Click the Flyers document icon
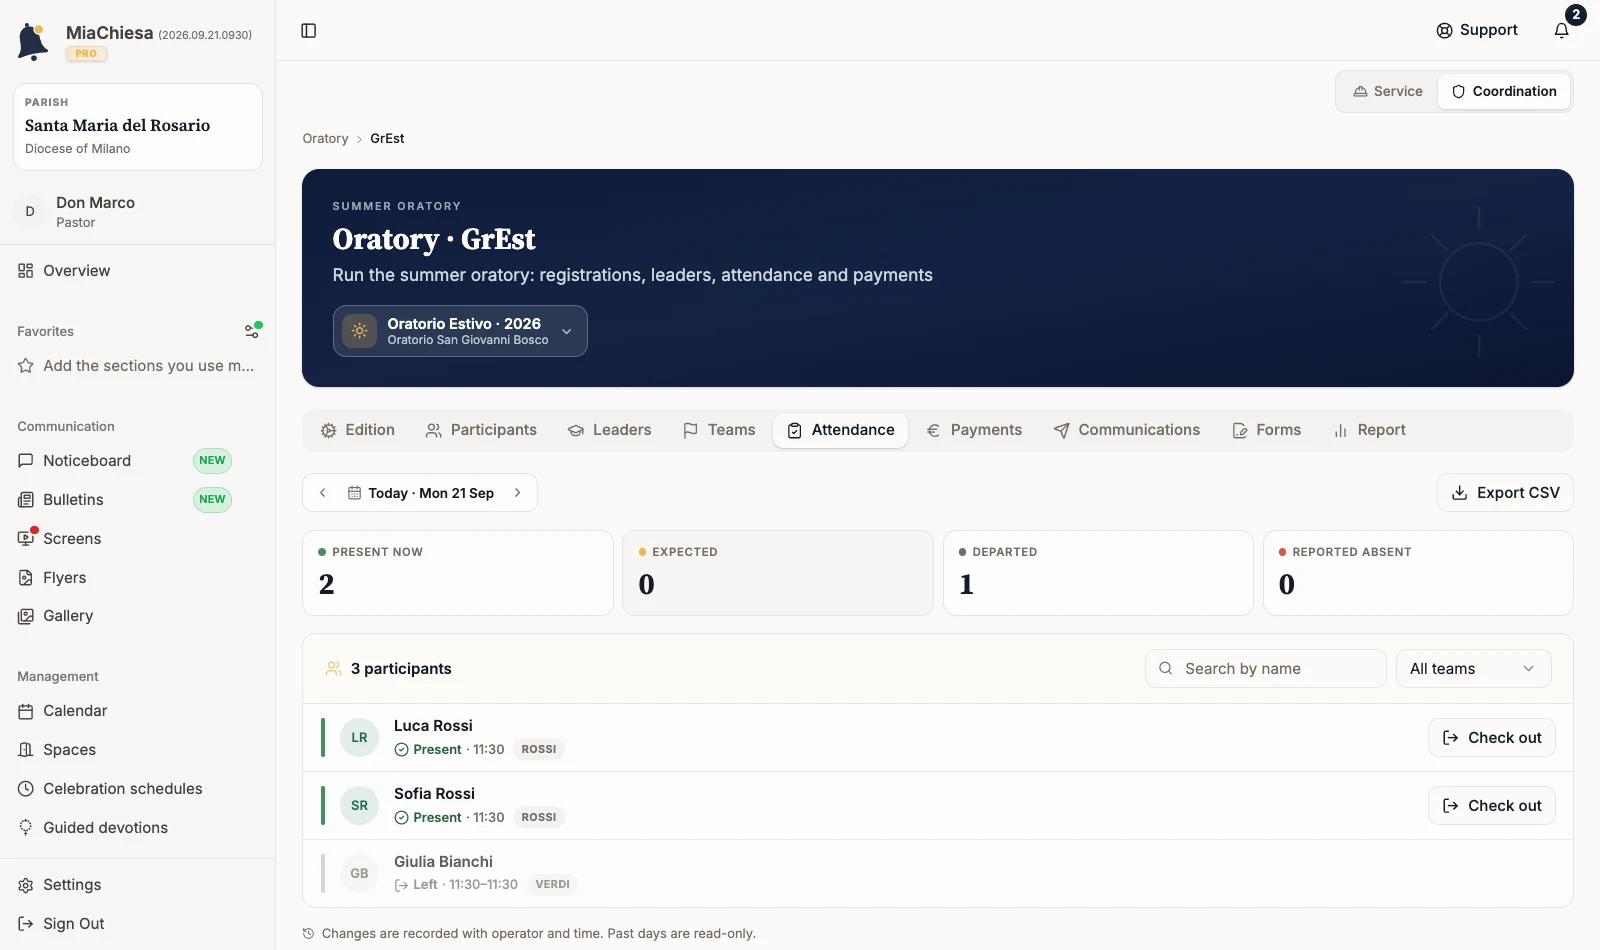1600x950 pixels. pos(26,578)
